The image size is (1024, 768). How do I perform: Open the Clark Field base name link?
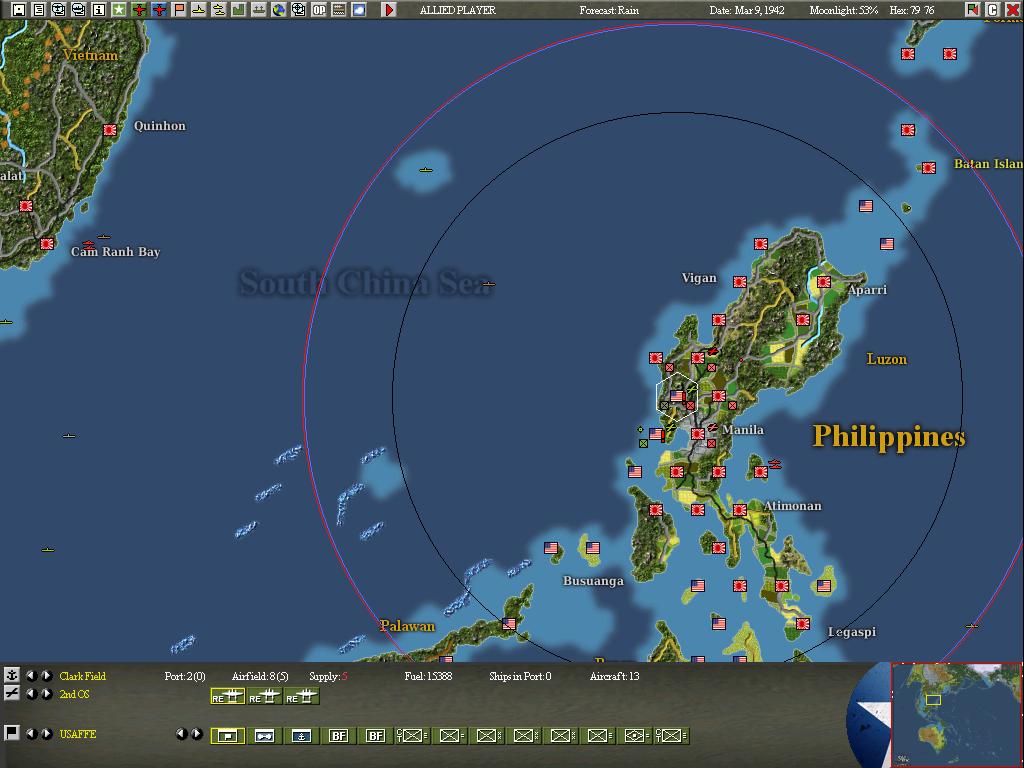pos(82,676)
